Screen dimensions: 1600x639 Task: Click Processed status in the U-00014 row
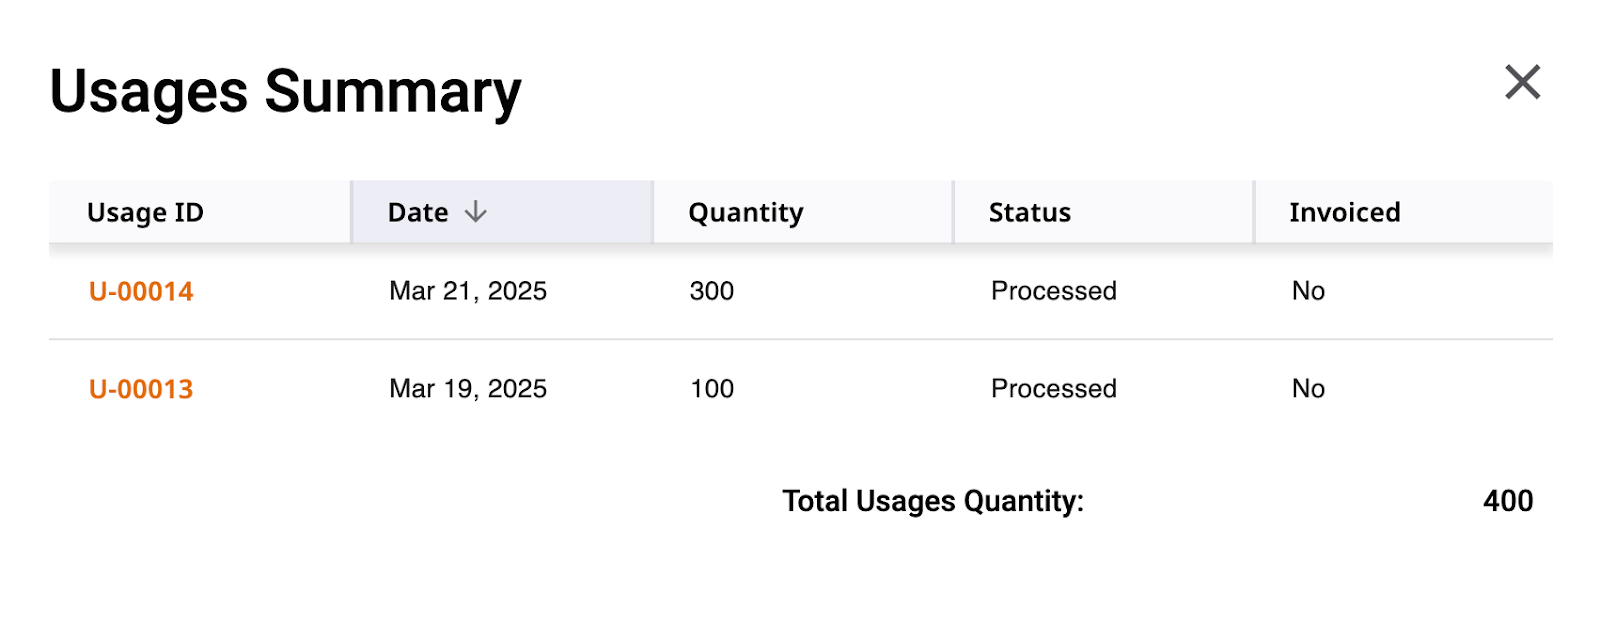click(x=1054, y=291)
